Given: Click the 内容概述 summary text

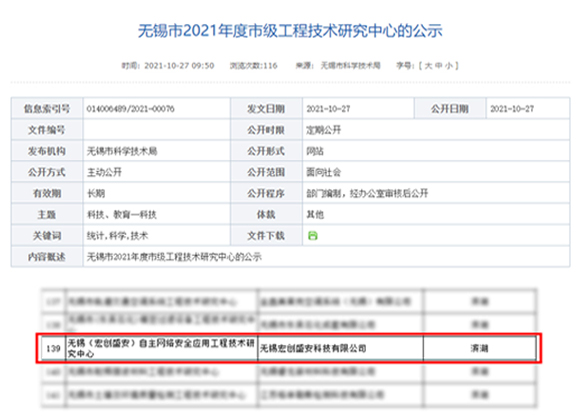Looking at the screenshot, I should pyautogui.click(x=174, y=257).
